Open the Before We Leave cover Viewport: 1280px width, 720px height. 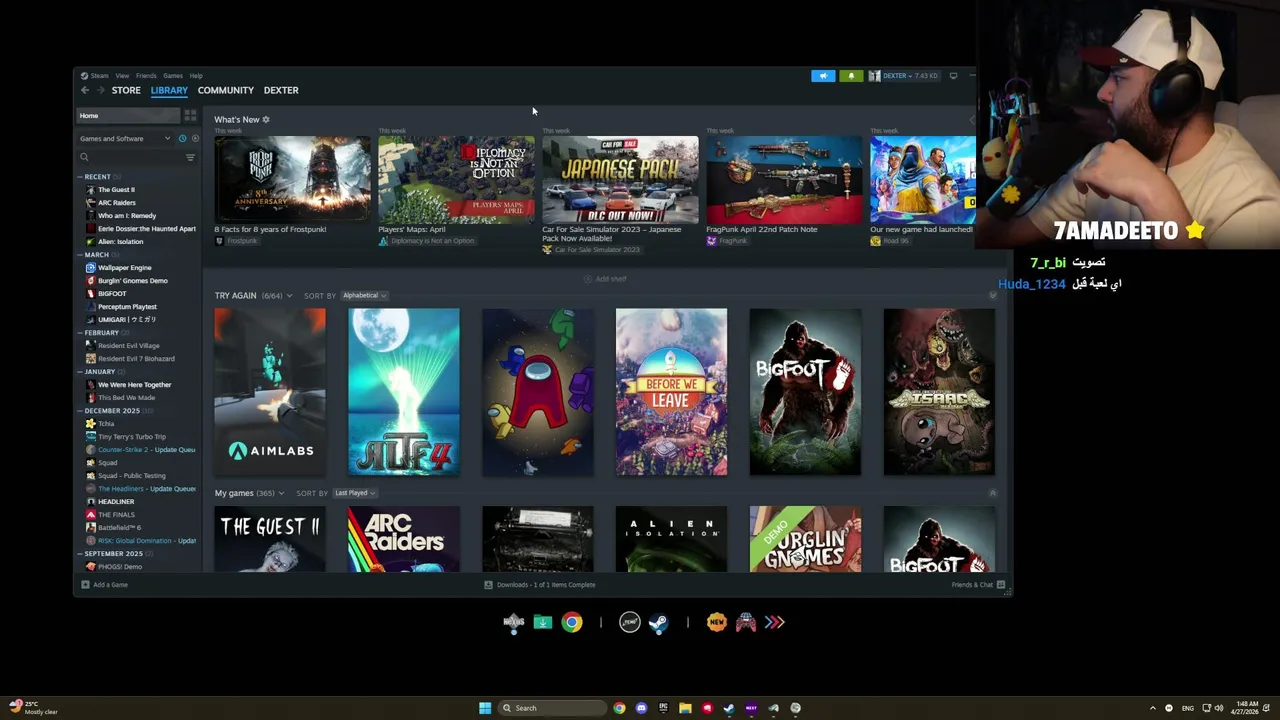pyautogui.click(x=671, y=391)
